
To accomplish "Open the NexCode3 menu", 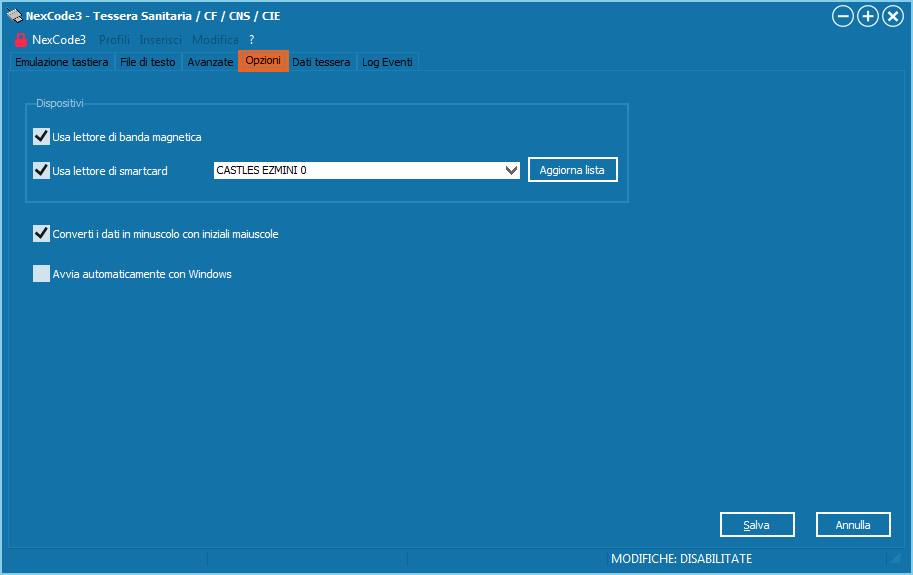I will point(59,40).
